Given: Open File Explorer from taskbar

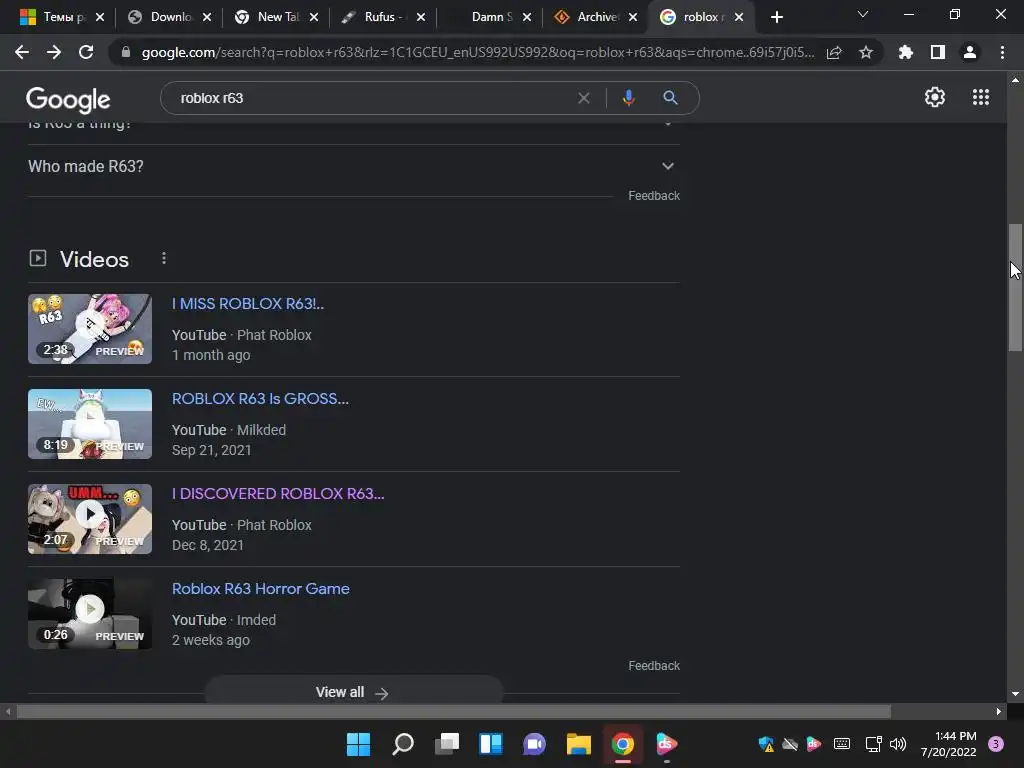Looking at the screenshot, I should 579,744.
